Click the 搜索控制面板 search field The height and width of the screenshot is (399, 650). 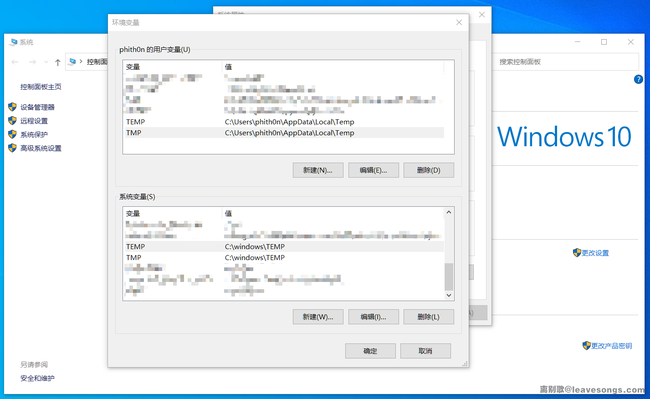565,62
